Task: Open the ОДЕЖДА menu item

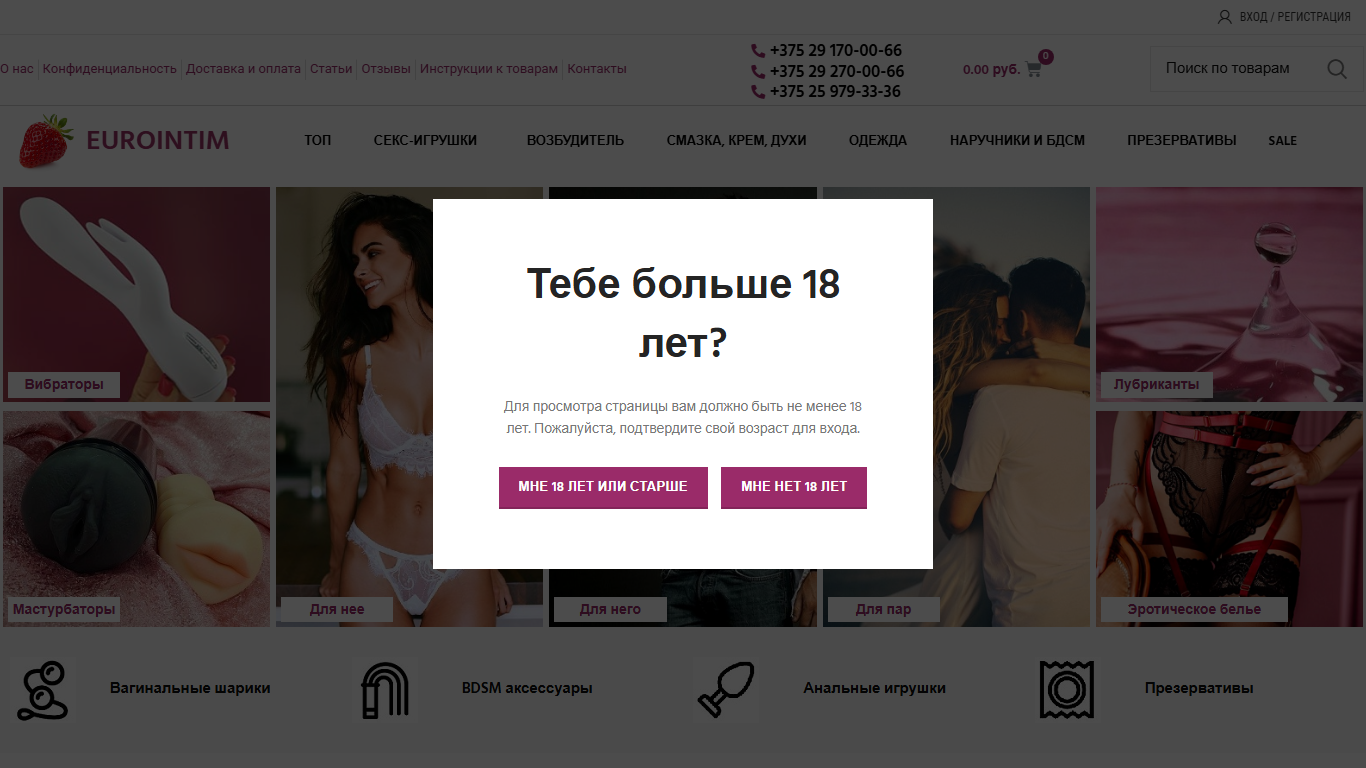Action: [x=878, y=141]
